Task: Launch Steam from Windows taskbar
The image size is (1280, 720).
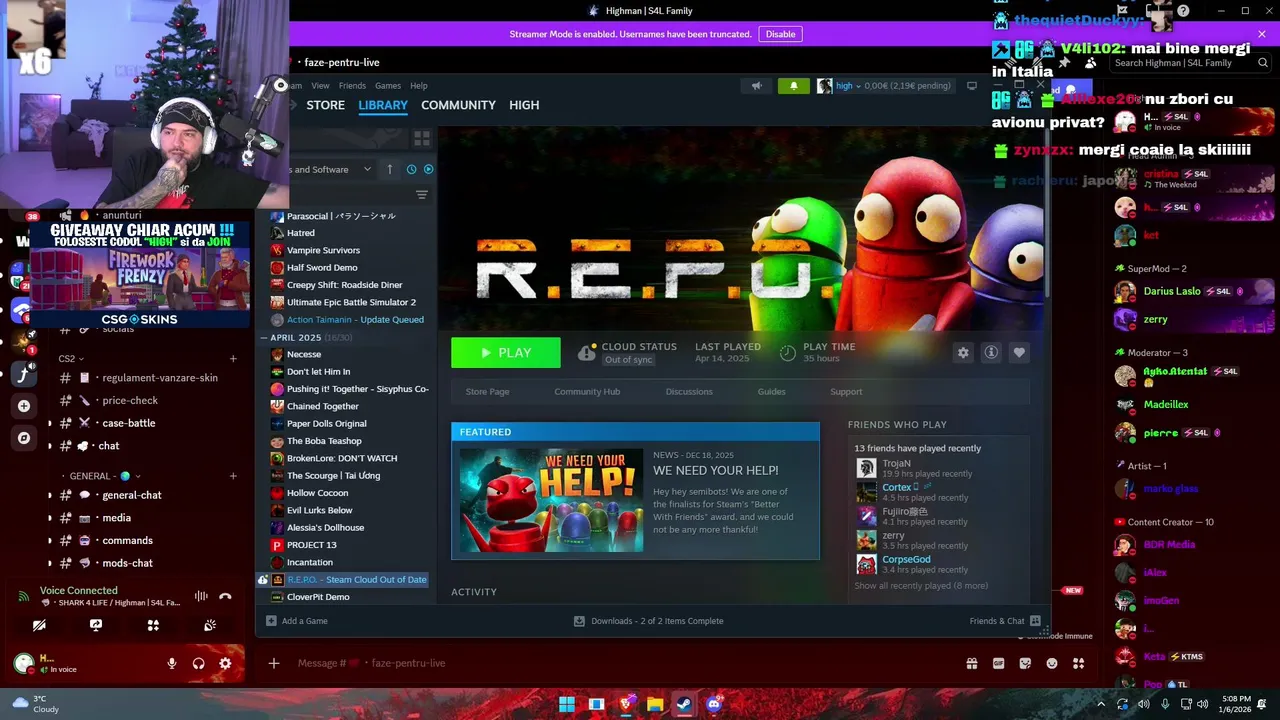Action: coord(684,704)
